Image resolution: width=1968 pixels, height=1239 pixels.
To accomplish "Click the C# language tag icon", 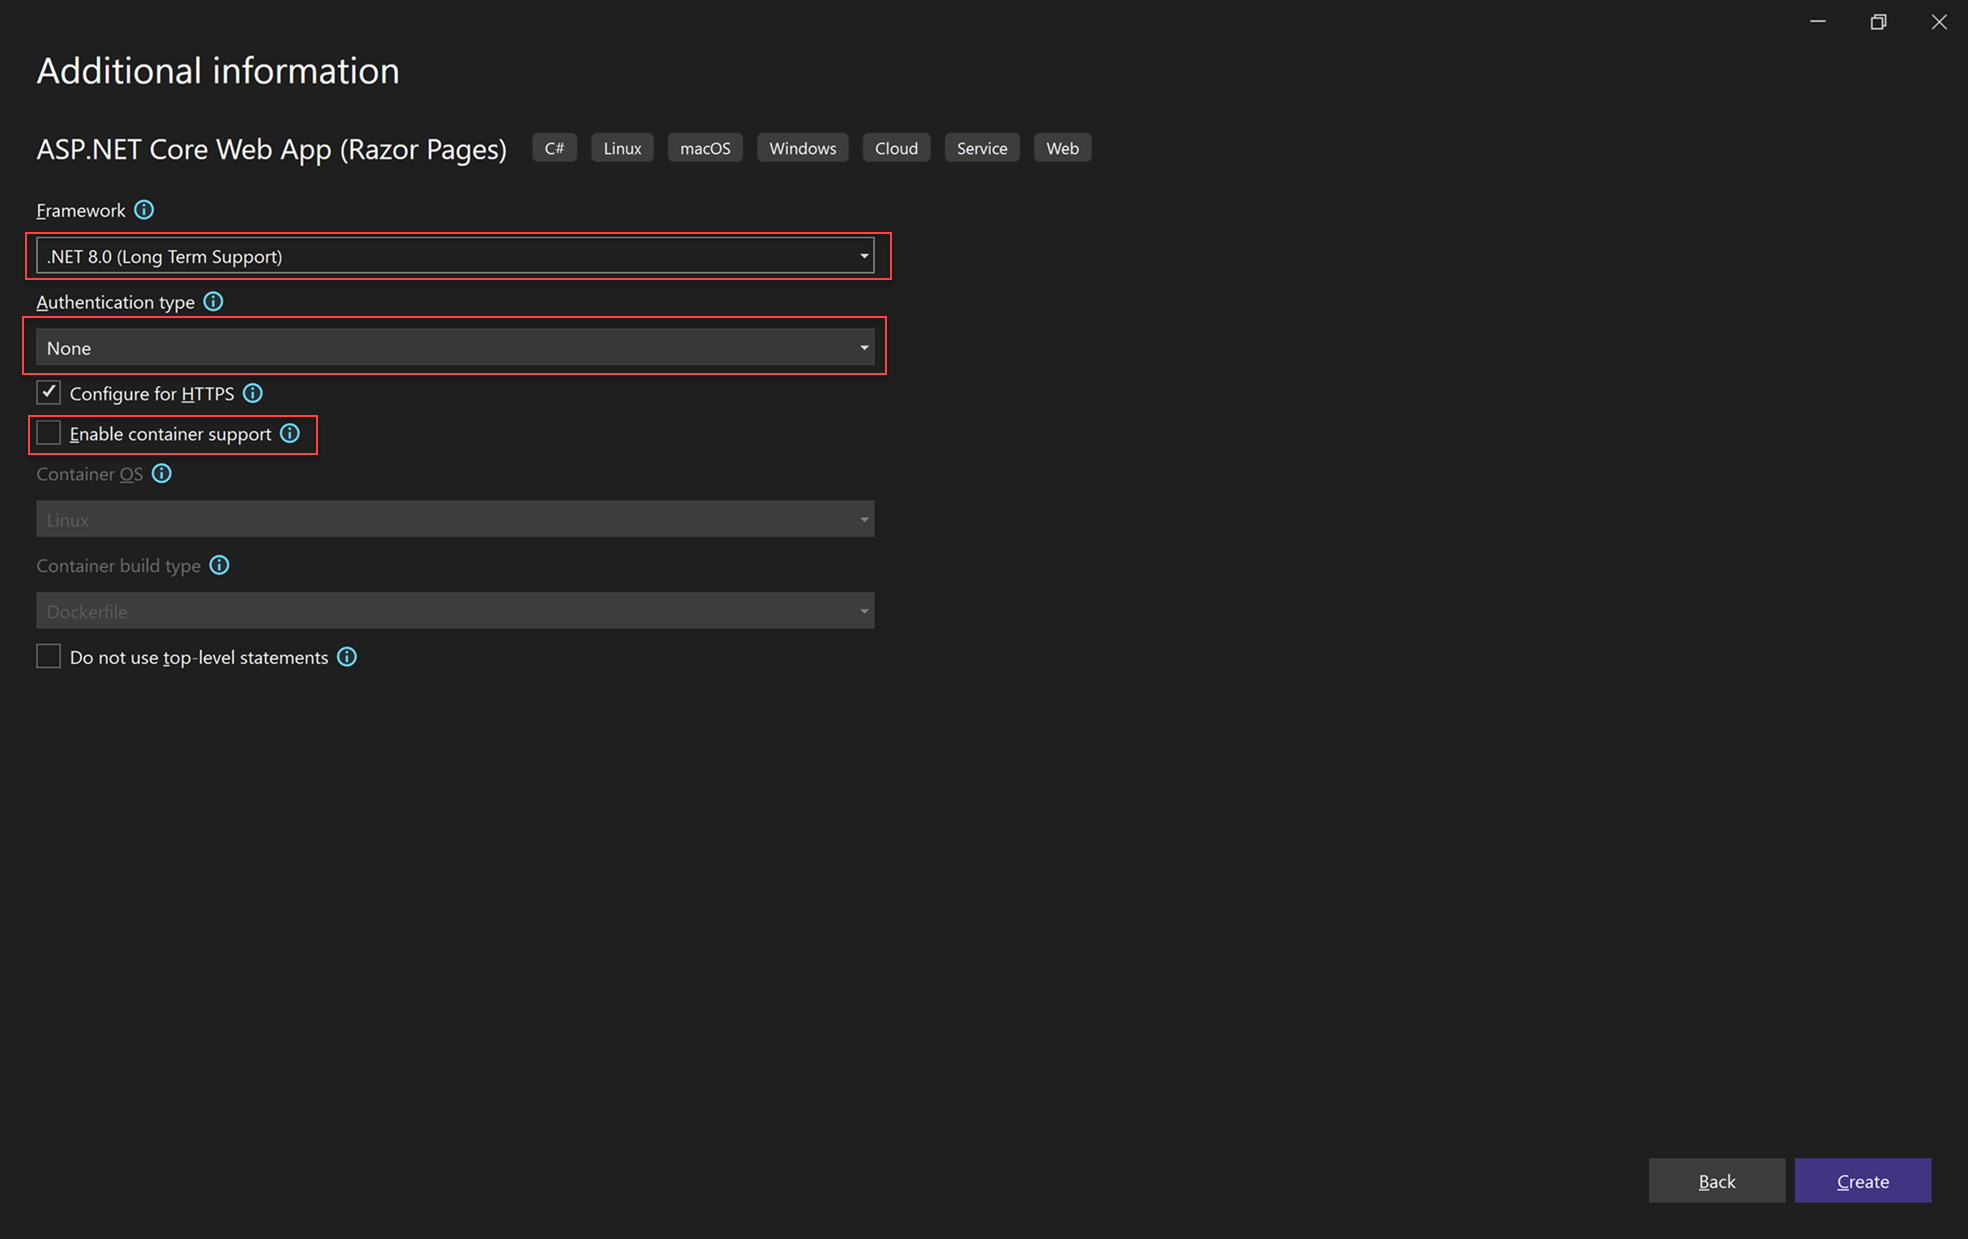I will [555, 147].
